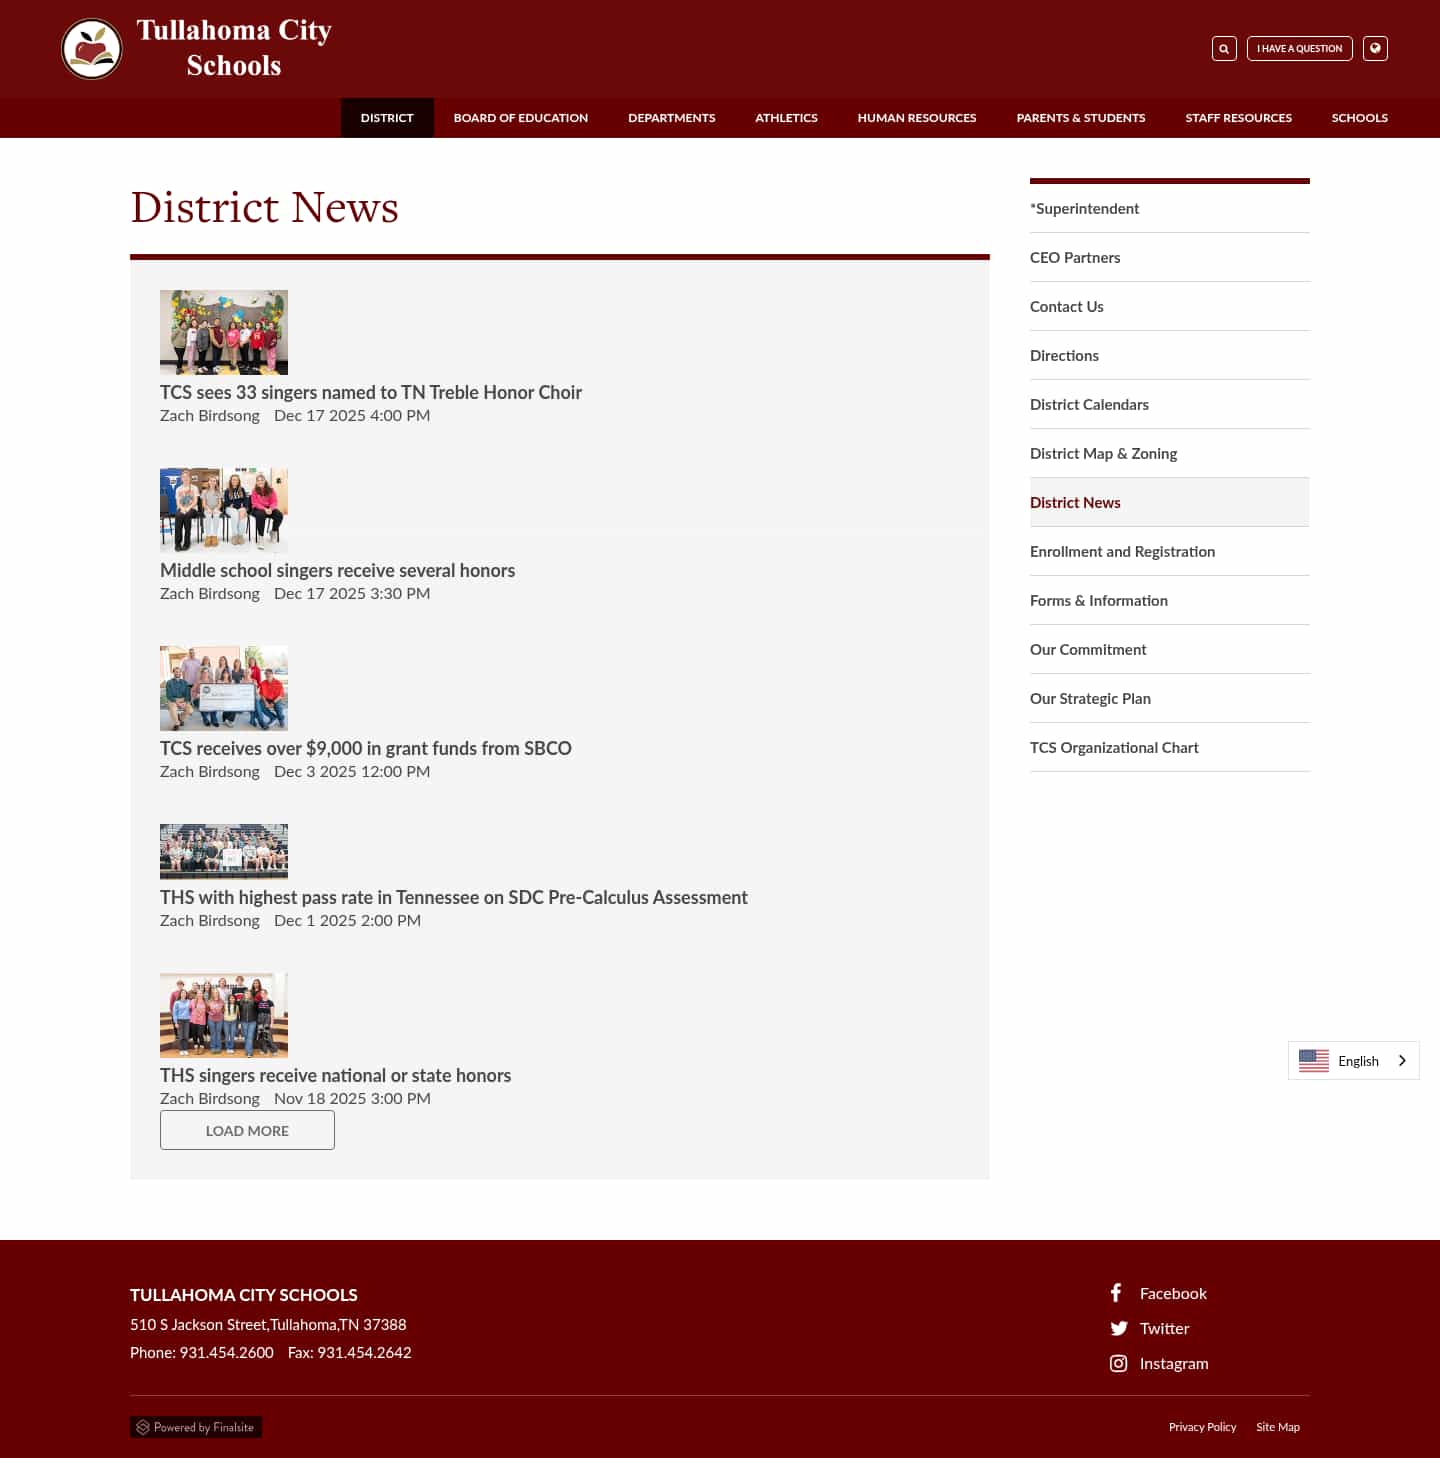Click the Tullahoma City Schools apple logo
The height and width of the screenshot is (1458, 1440).
91,49
